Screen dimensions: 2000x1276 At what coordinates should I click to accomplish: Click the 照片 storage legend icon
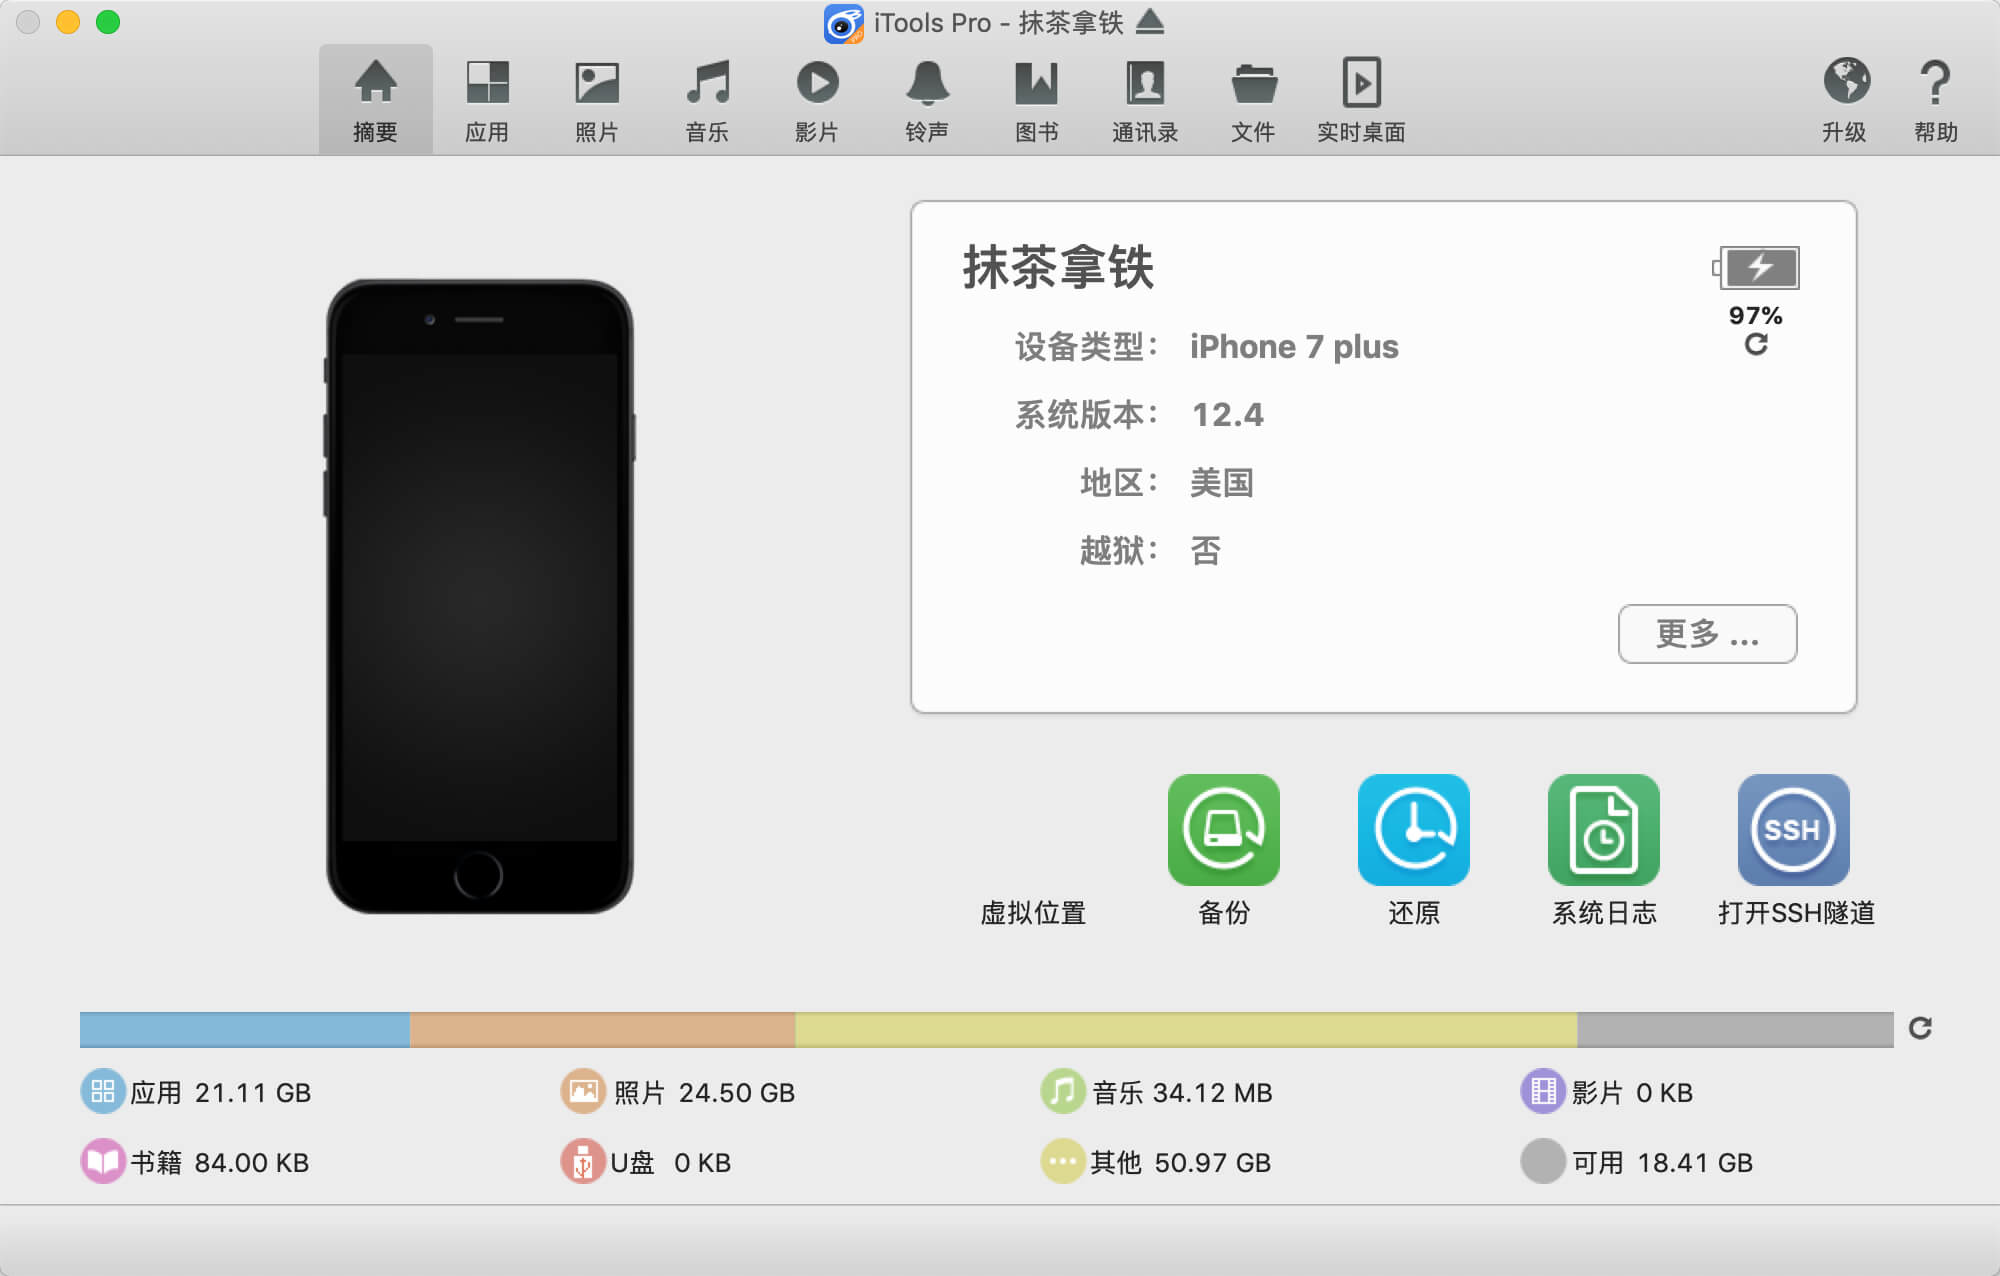coord(583,1091)
